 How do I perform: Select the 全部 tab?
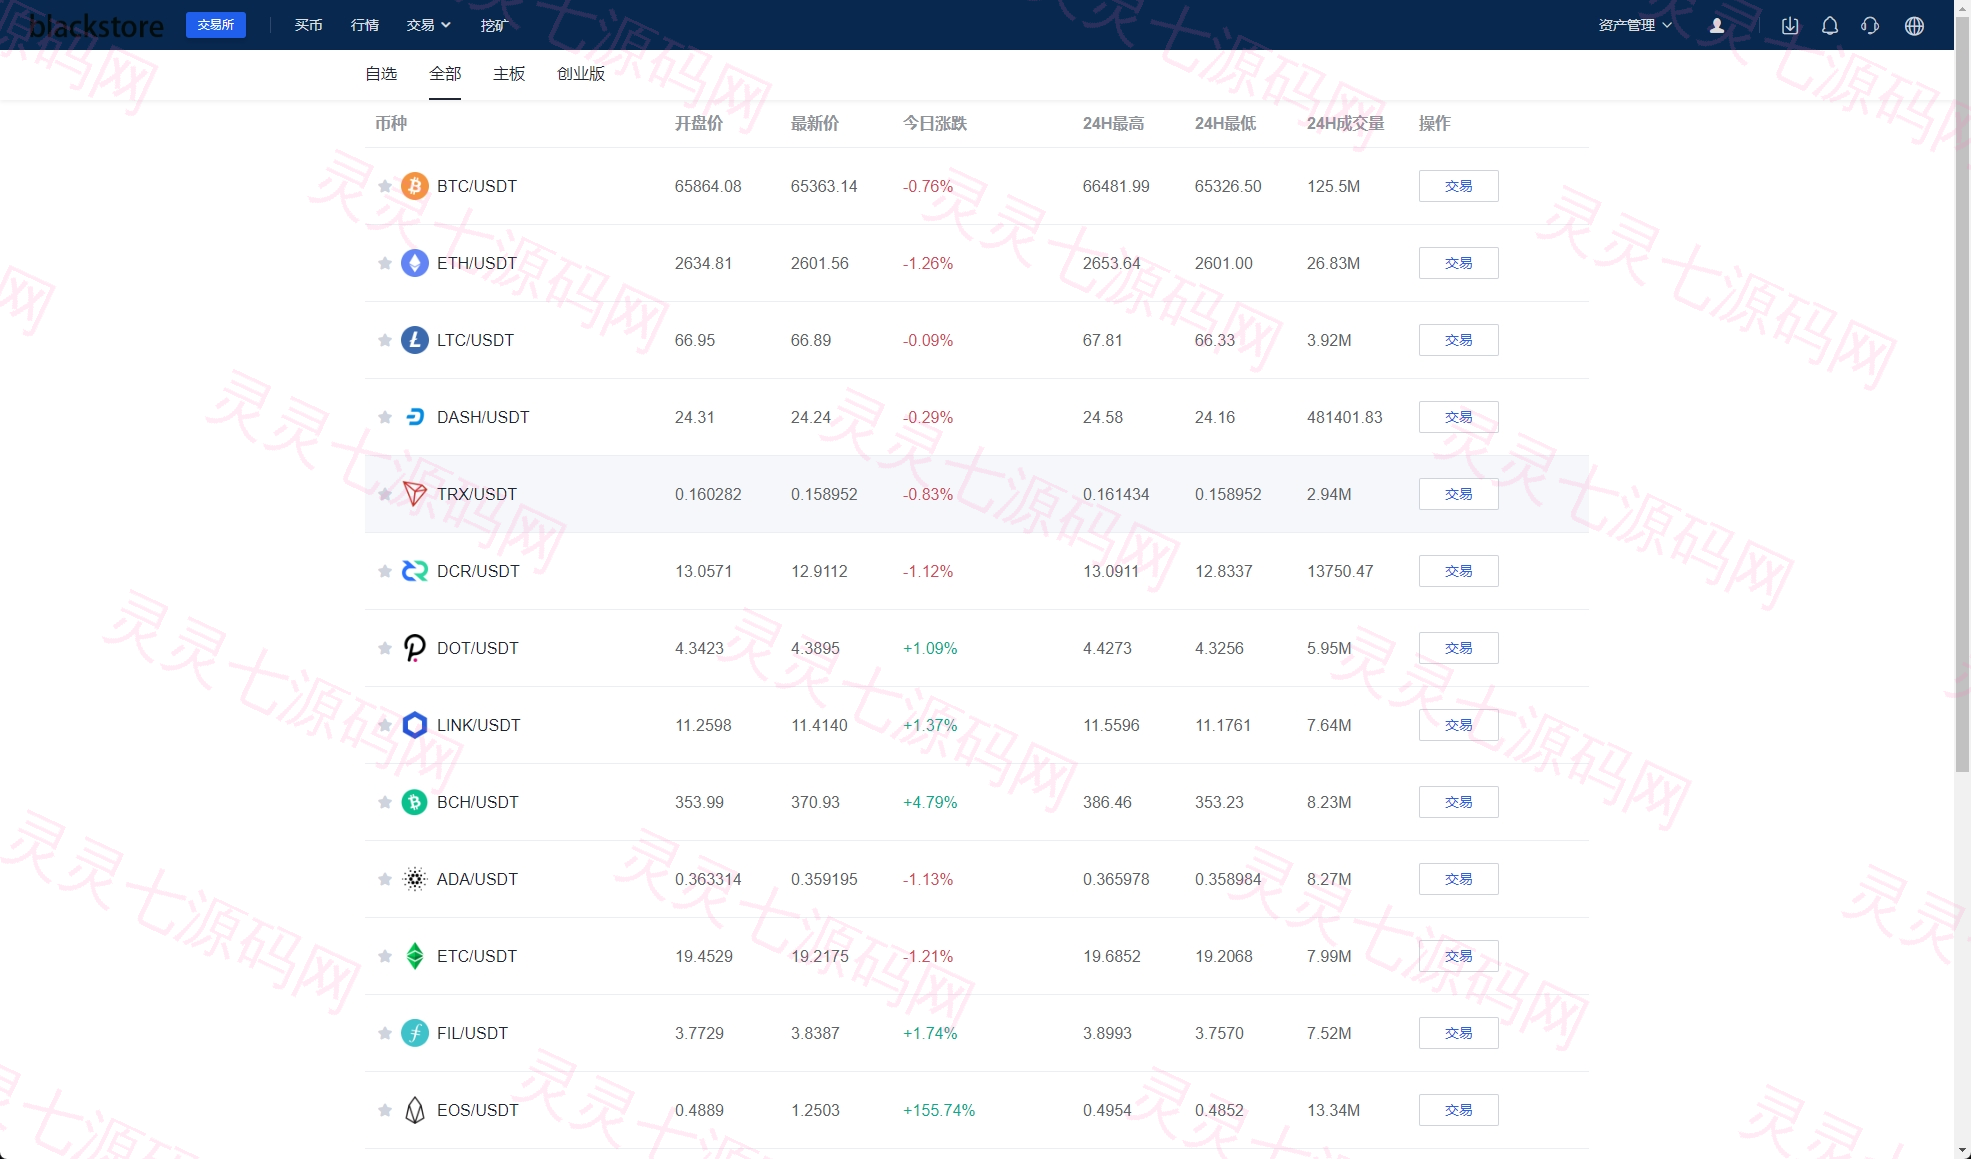(x=445, y=74)
